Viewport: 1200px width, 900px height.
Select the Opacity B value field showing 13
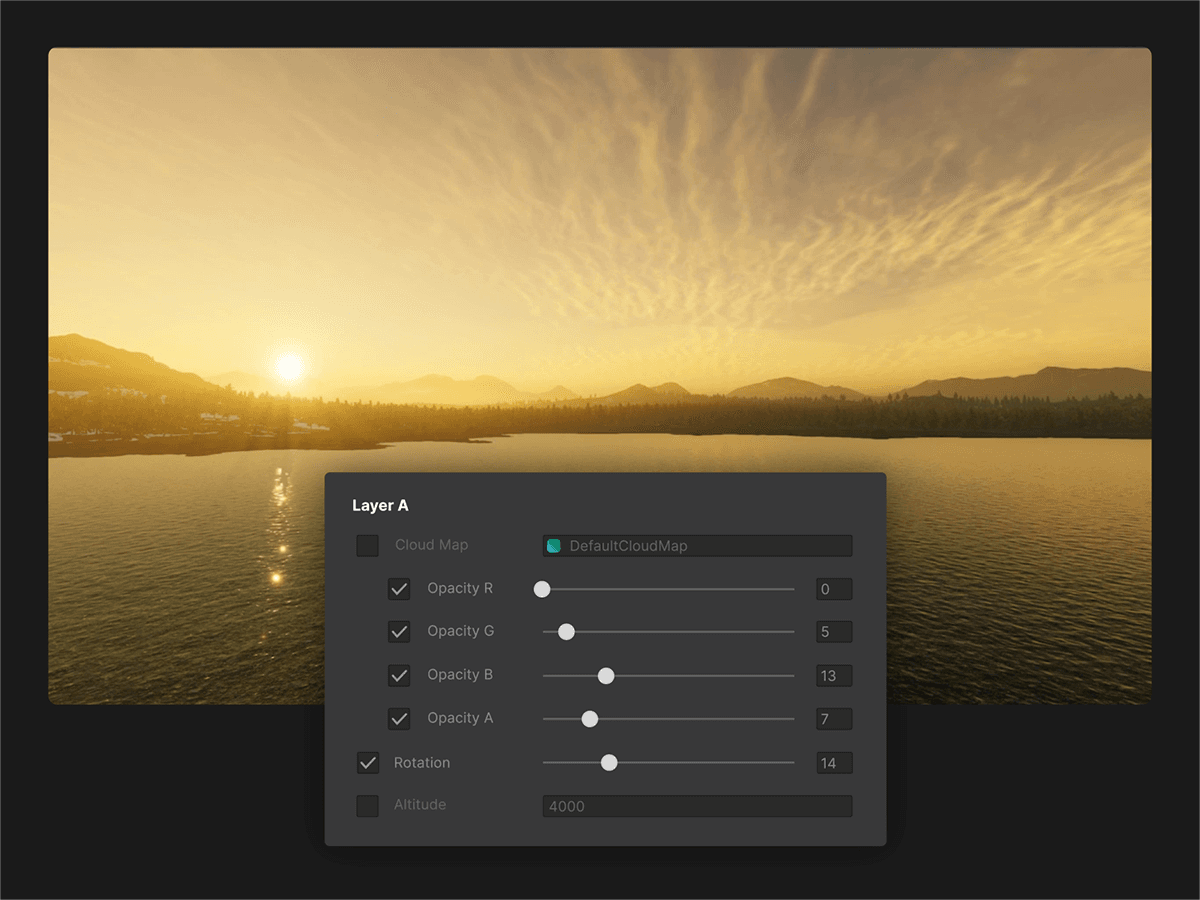tap(833, 675)
